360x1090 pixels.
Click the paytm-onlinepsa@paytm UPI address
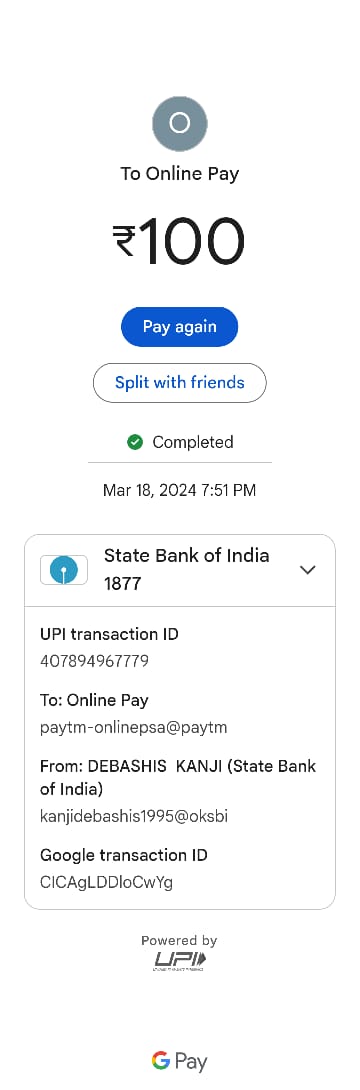133,728
